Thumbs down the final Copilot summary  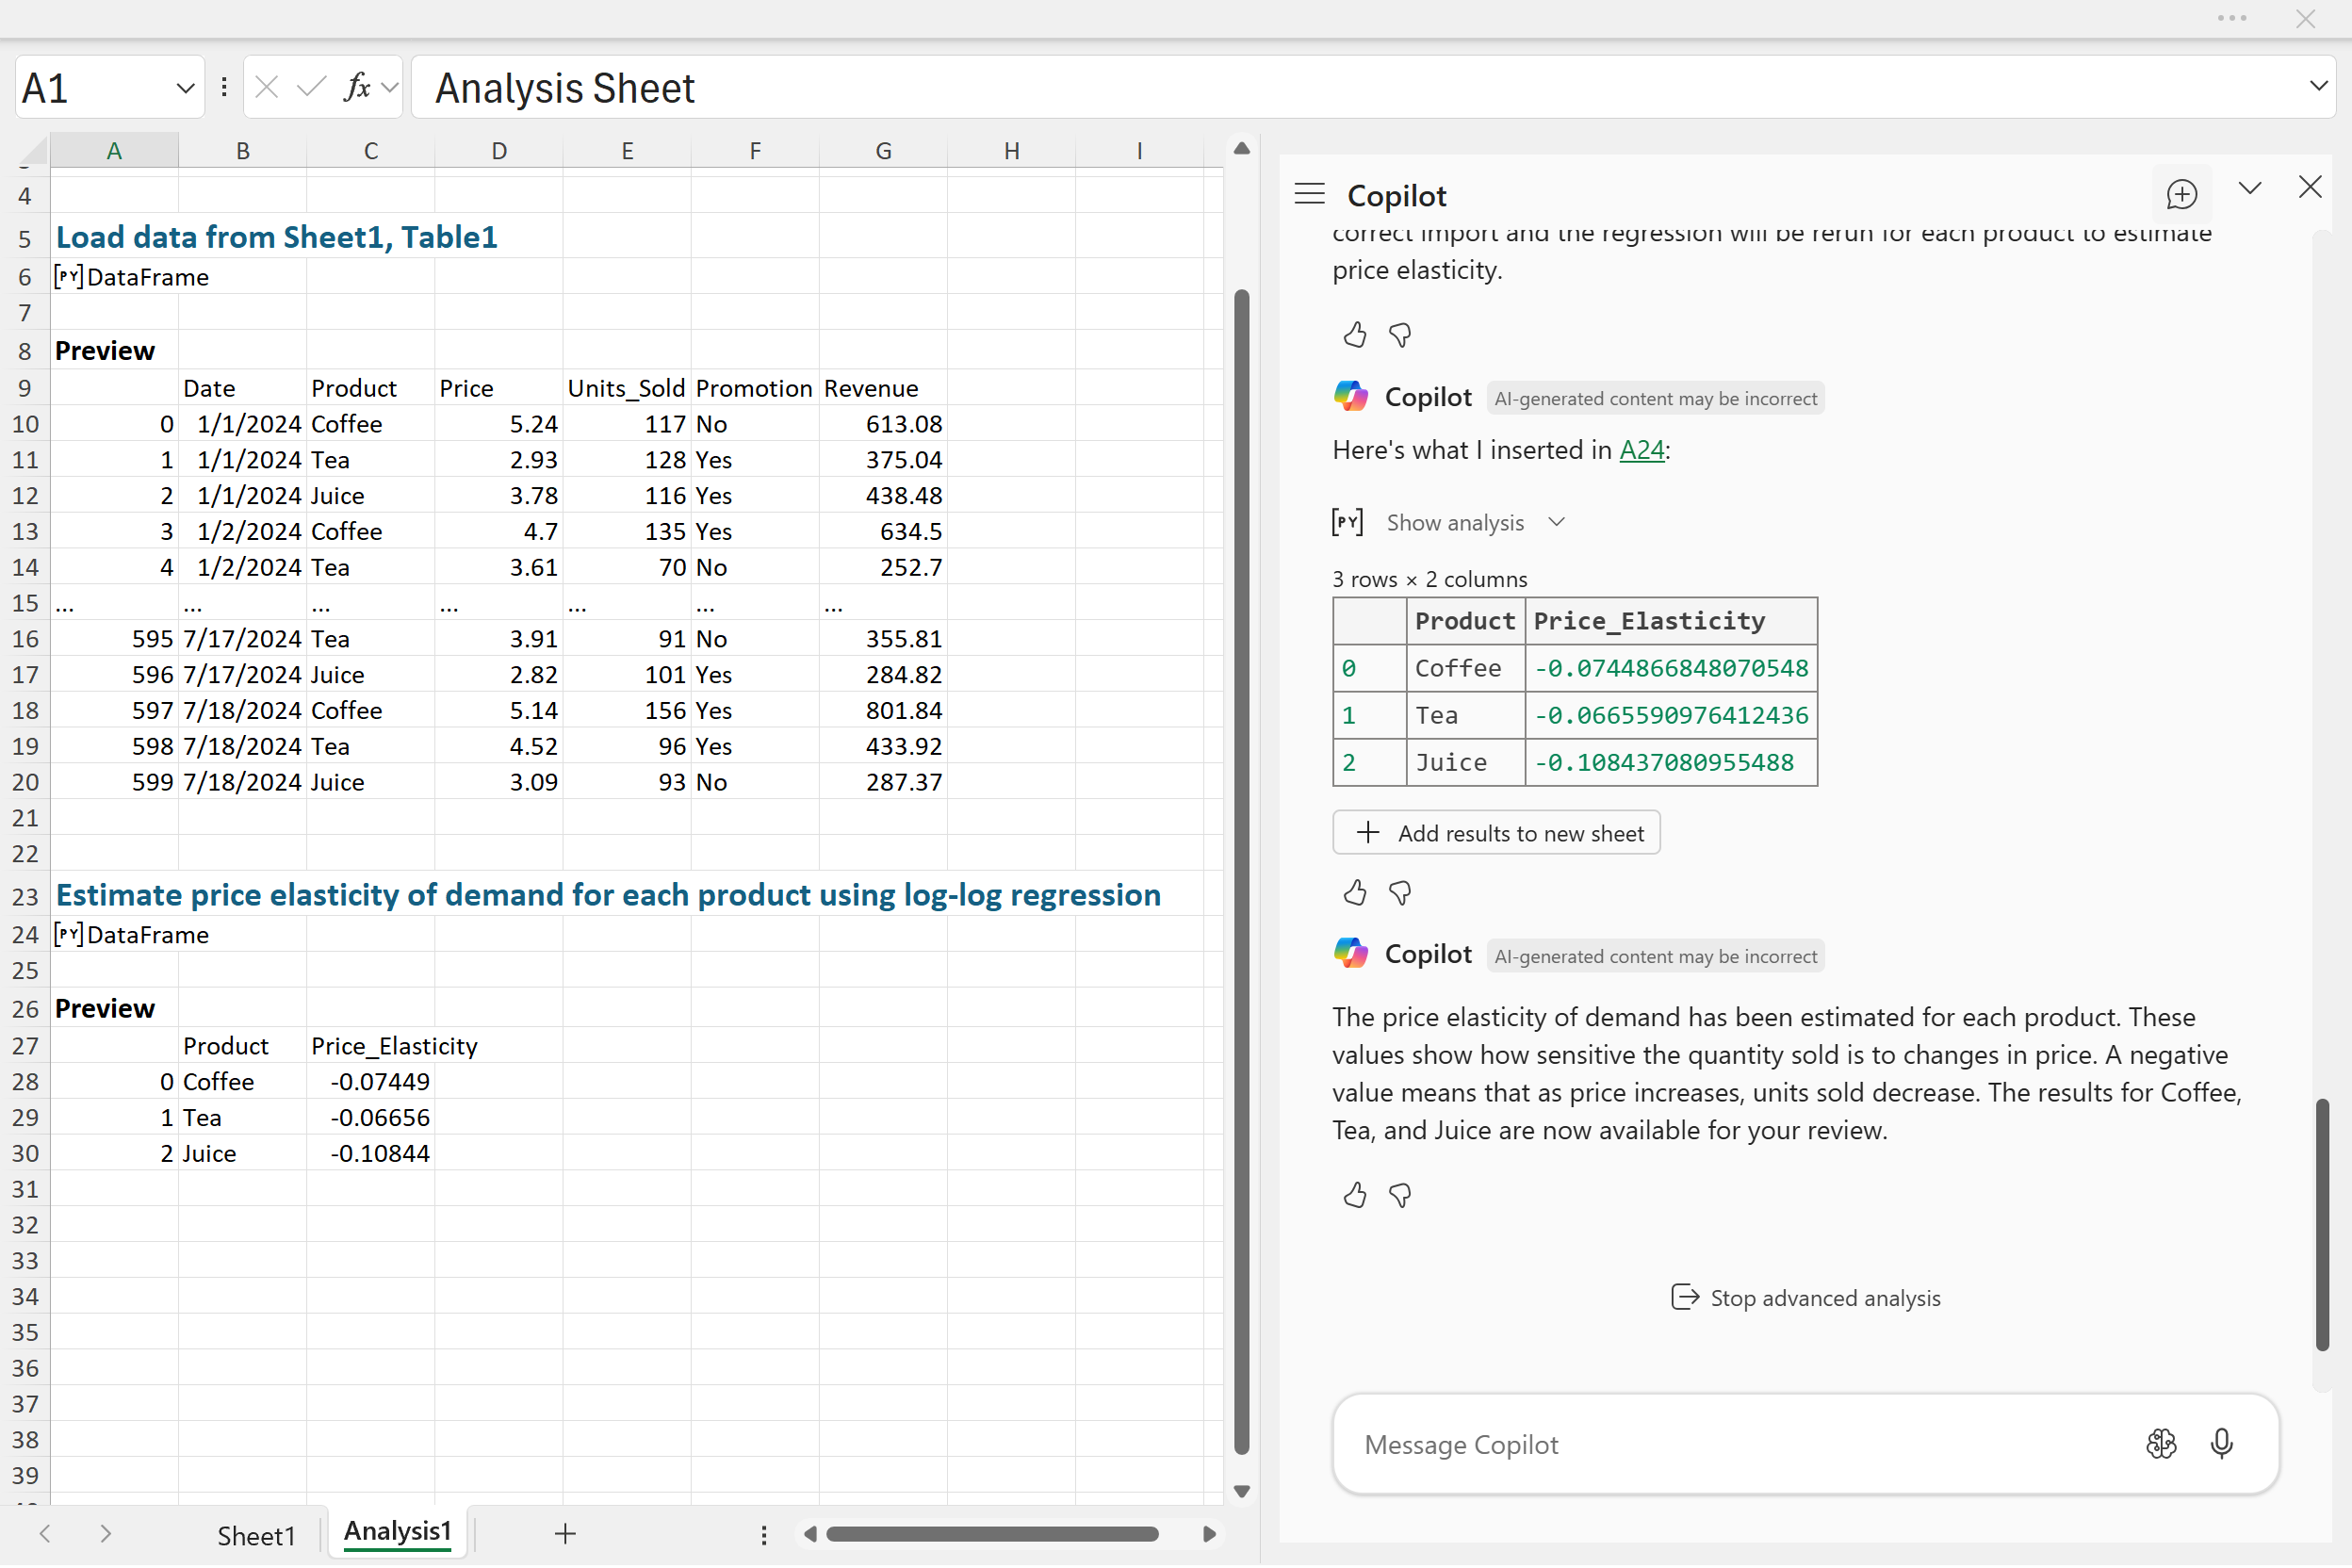1400,1195
